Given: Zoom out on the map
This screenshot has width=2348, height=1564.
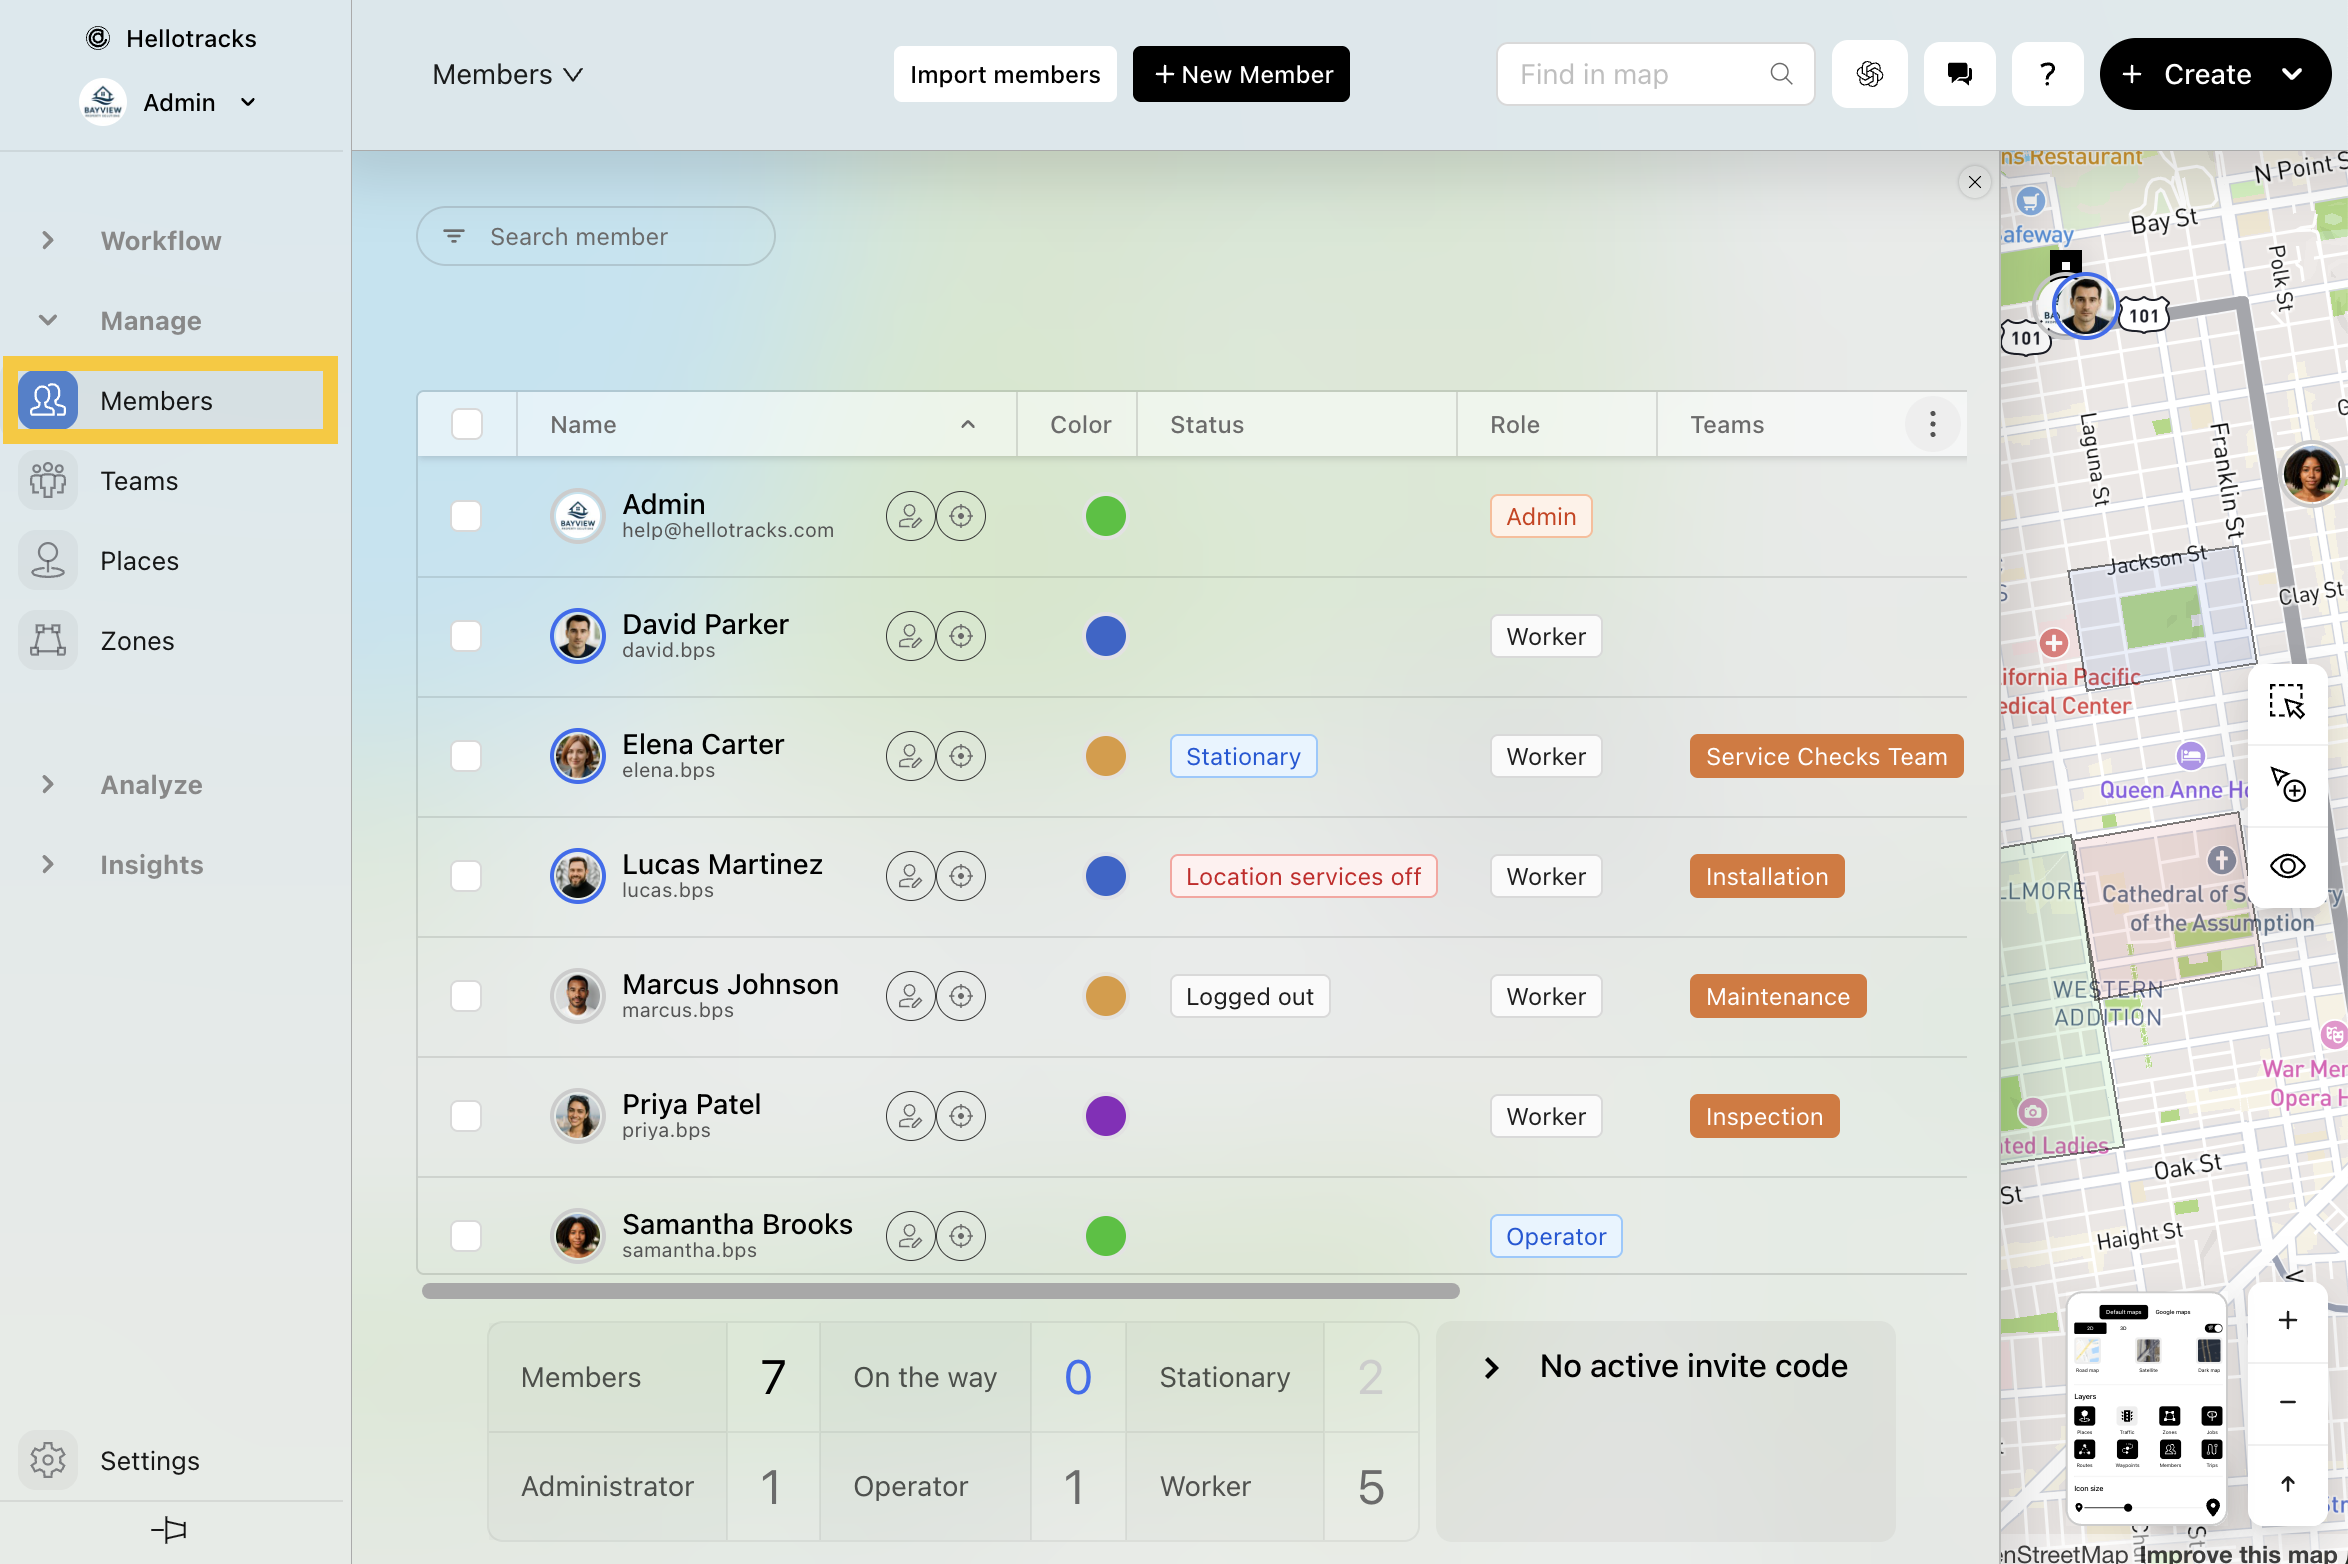Looking at the screenshot, I should 2287,1402.
